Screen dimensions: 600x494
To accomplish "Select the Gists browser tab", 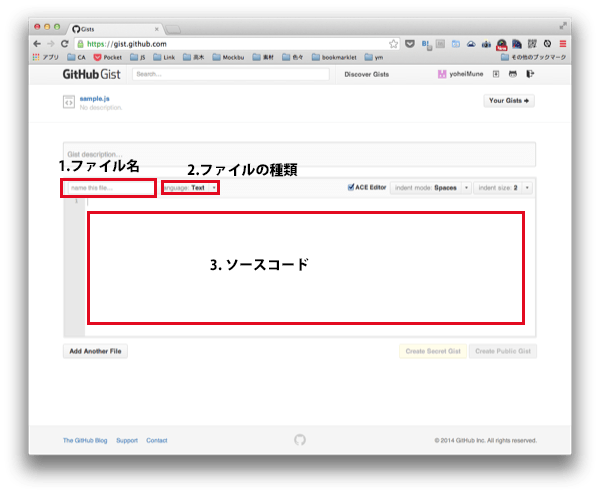I will pos(115,29).
